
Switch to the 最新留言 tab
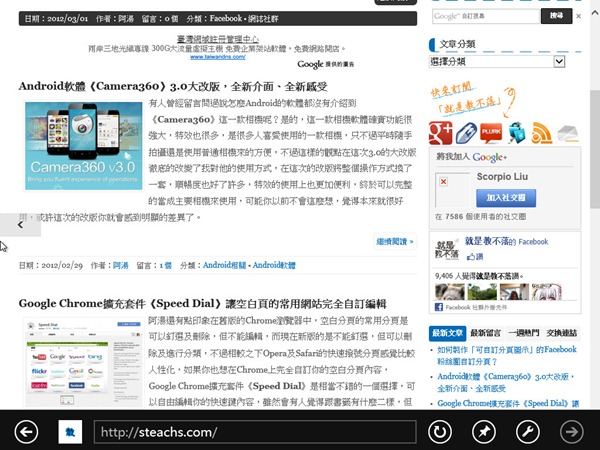tap(485, 333)
